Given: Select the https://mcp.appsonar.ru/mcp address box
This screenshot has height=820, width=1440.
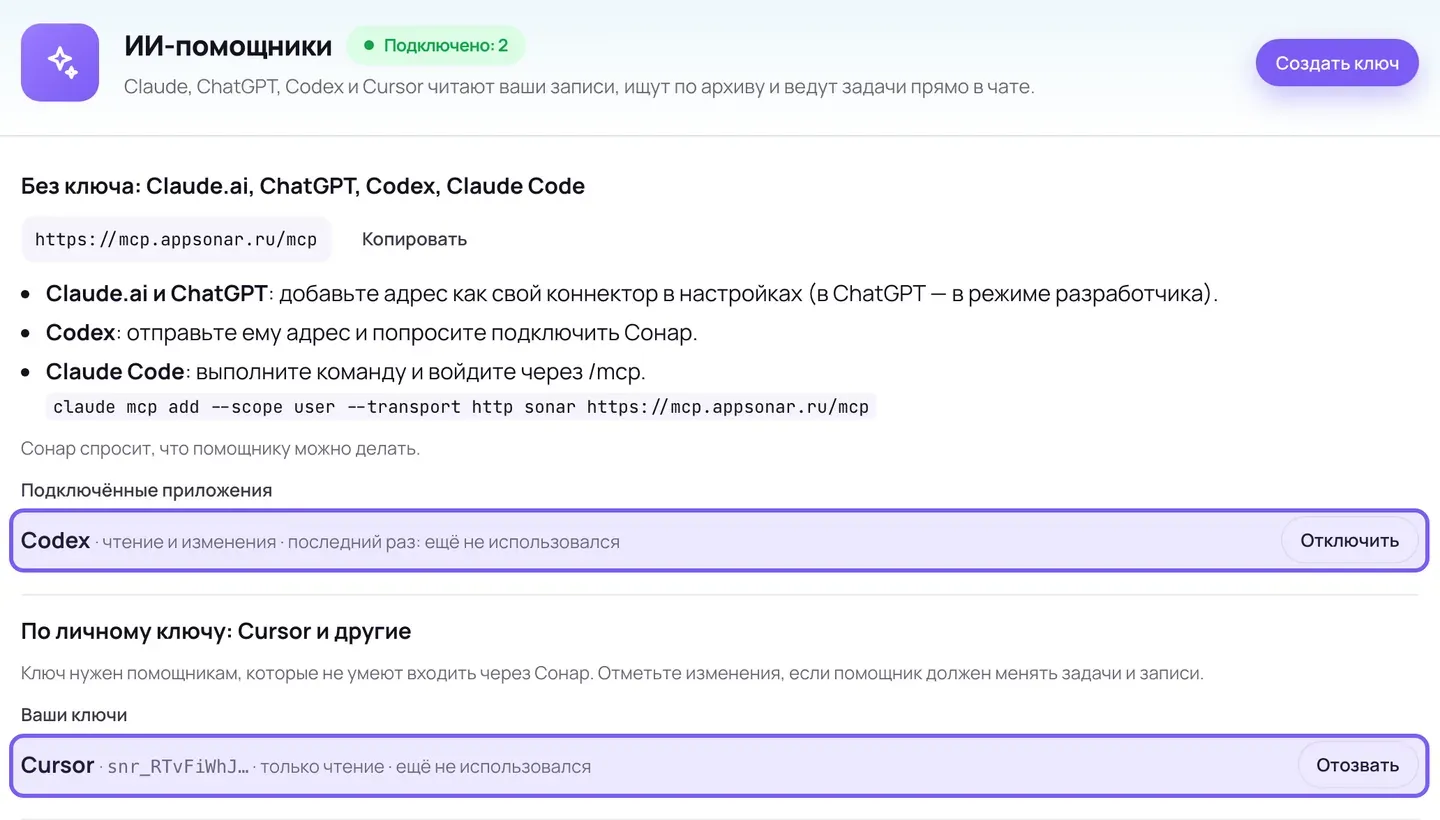Looking at the screenshot, I should (x=176, y=239).
